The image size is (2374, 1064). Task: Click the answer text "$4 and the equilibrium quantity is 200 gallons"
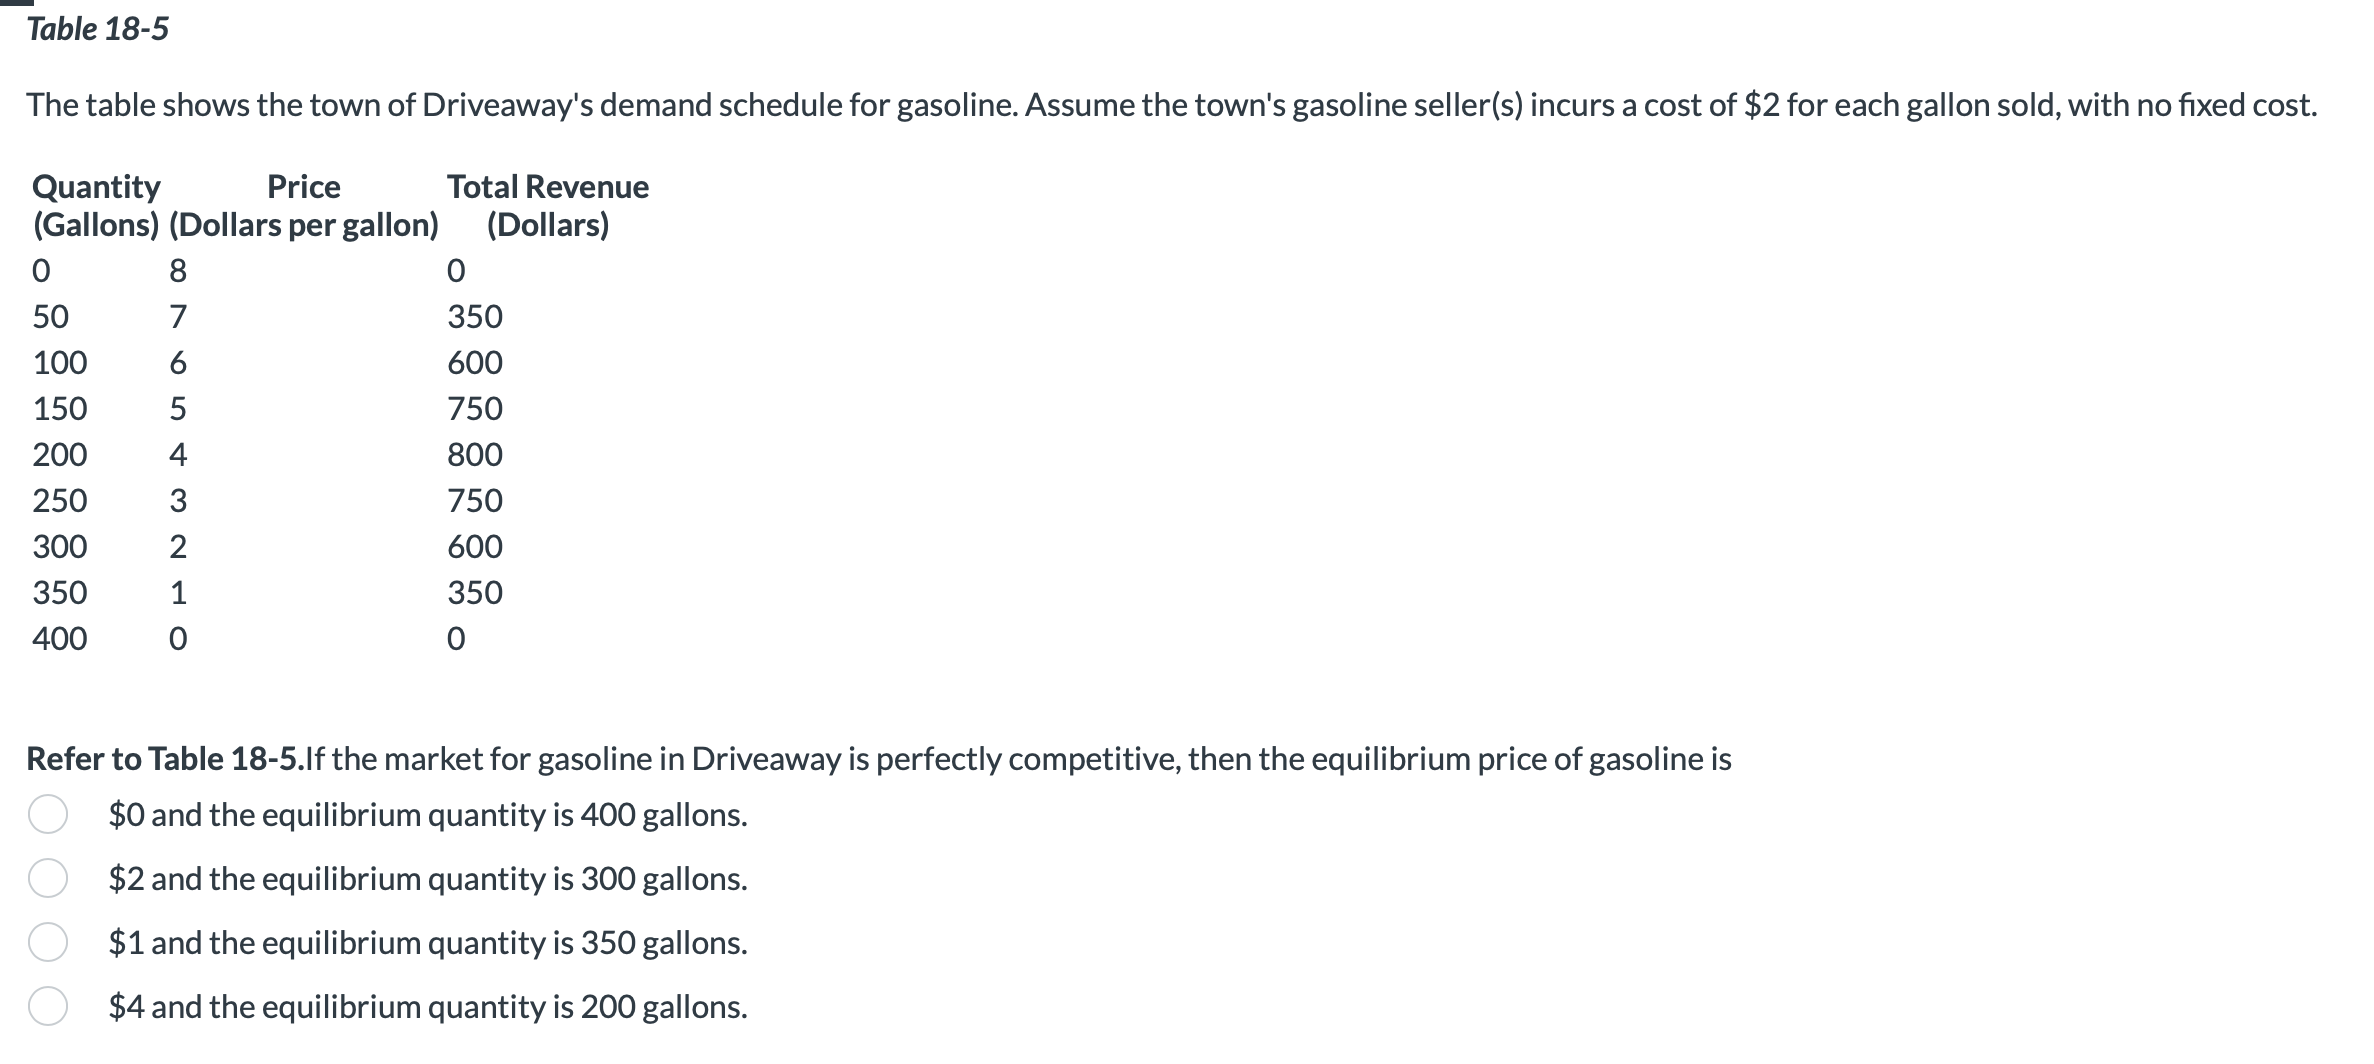coord(428,1007)
